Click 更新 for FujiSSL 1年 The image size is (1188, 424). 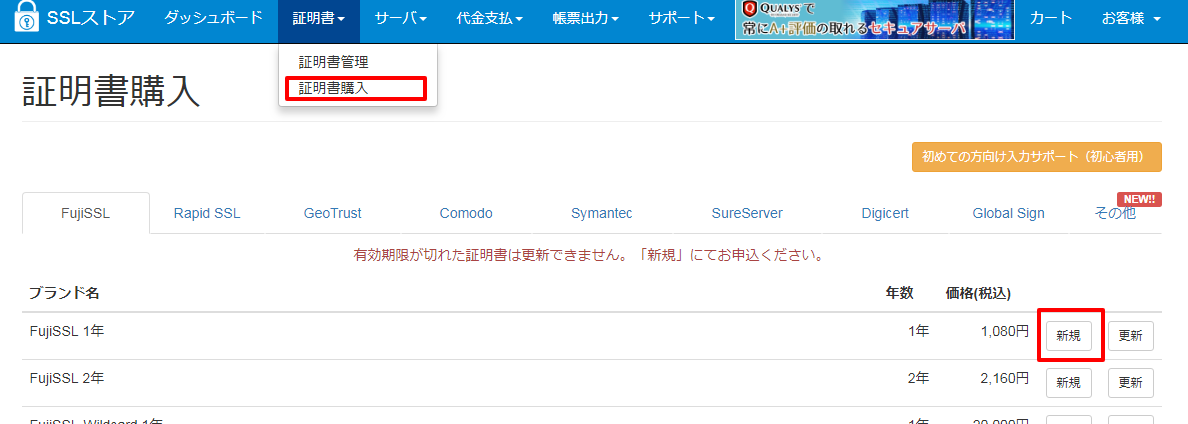pos(1130,336)
